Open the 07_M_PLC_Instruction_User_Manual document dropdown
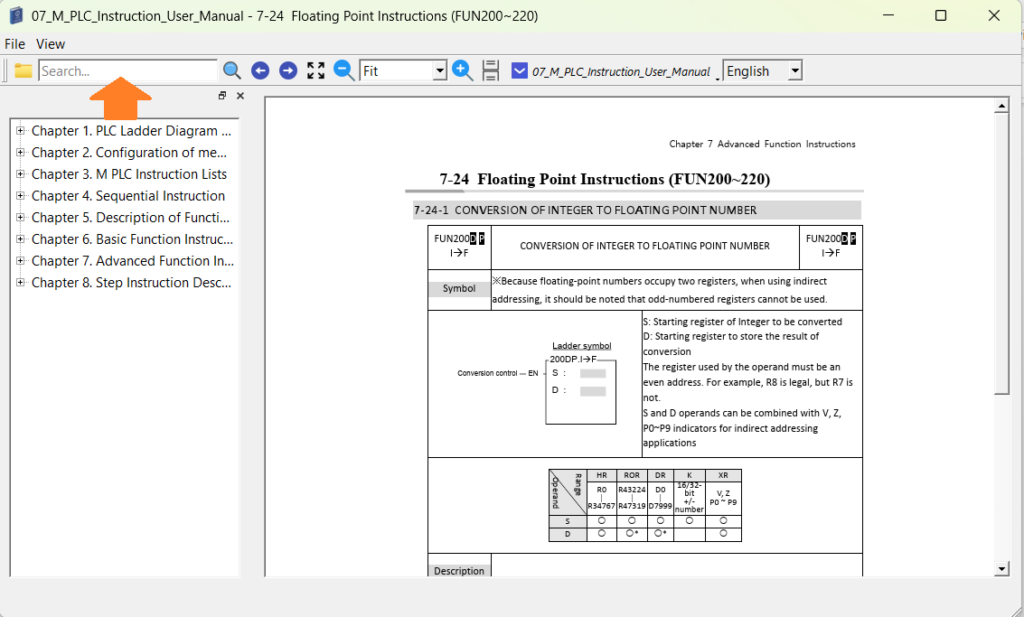Image resolution: width=1024 pixels, height=617 pixels. pyautogui.click(x=718, y=78)
